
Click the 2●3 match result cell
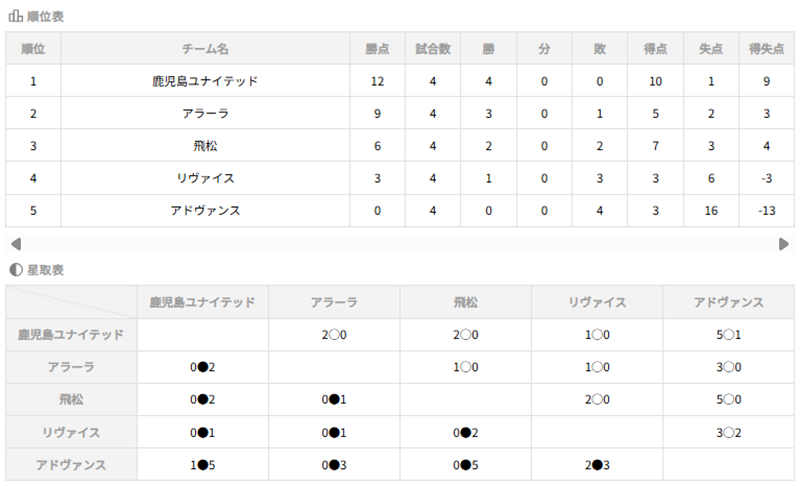(598, 465)
